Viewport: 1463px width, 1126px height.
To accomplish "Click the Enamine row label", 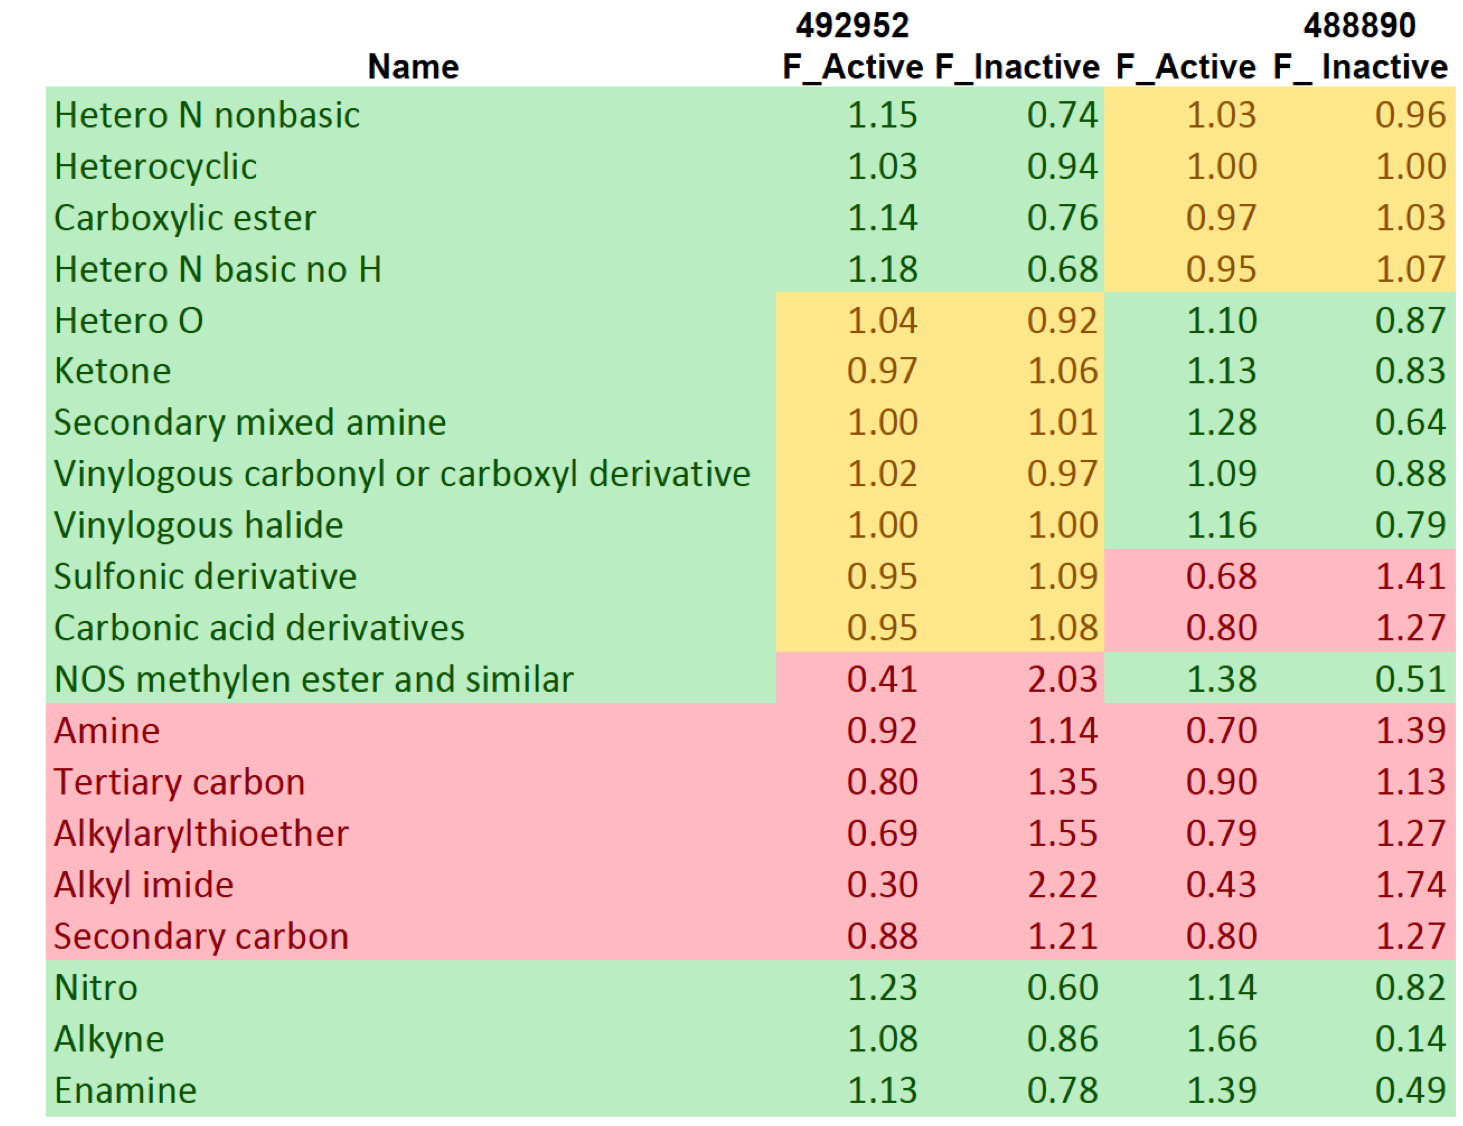I will 126,1091.
